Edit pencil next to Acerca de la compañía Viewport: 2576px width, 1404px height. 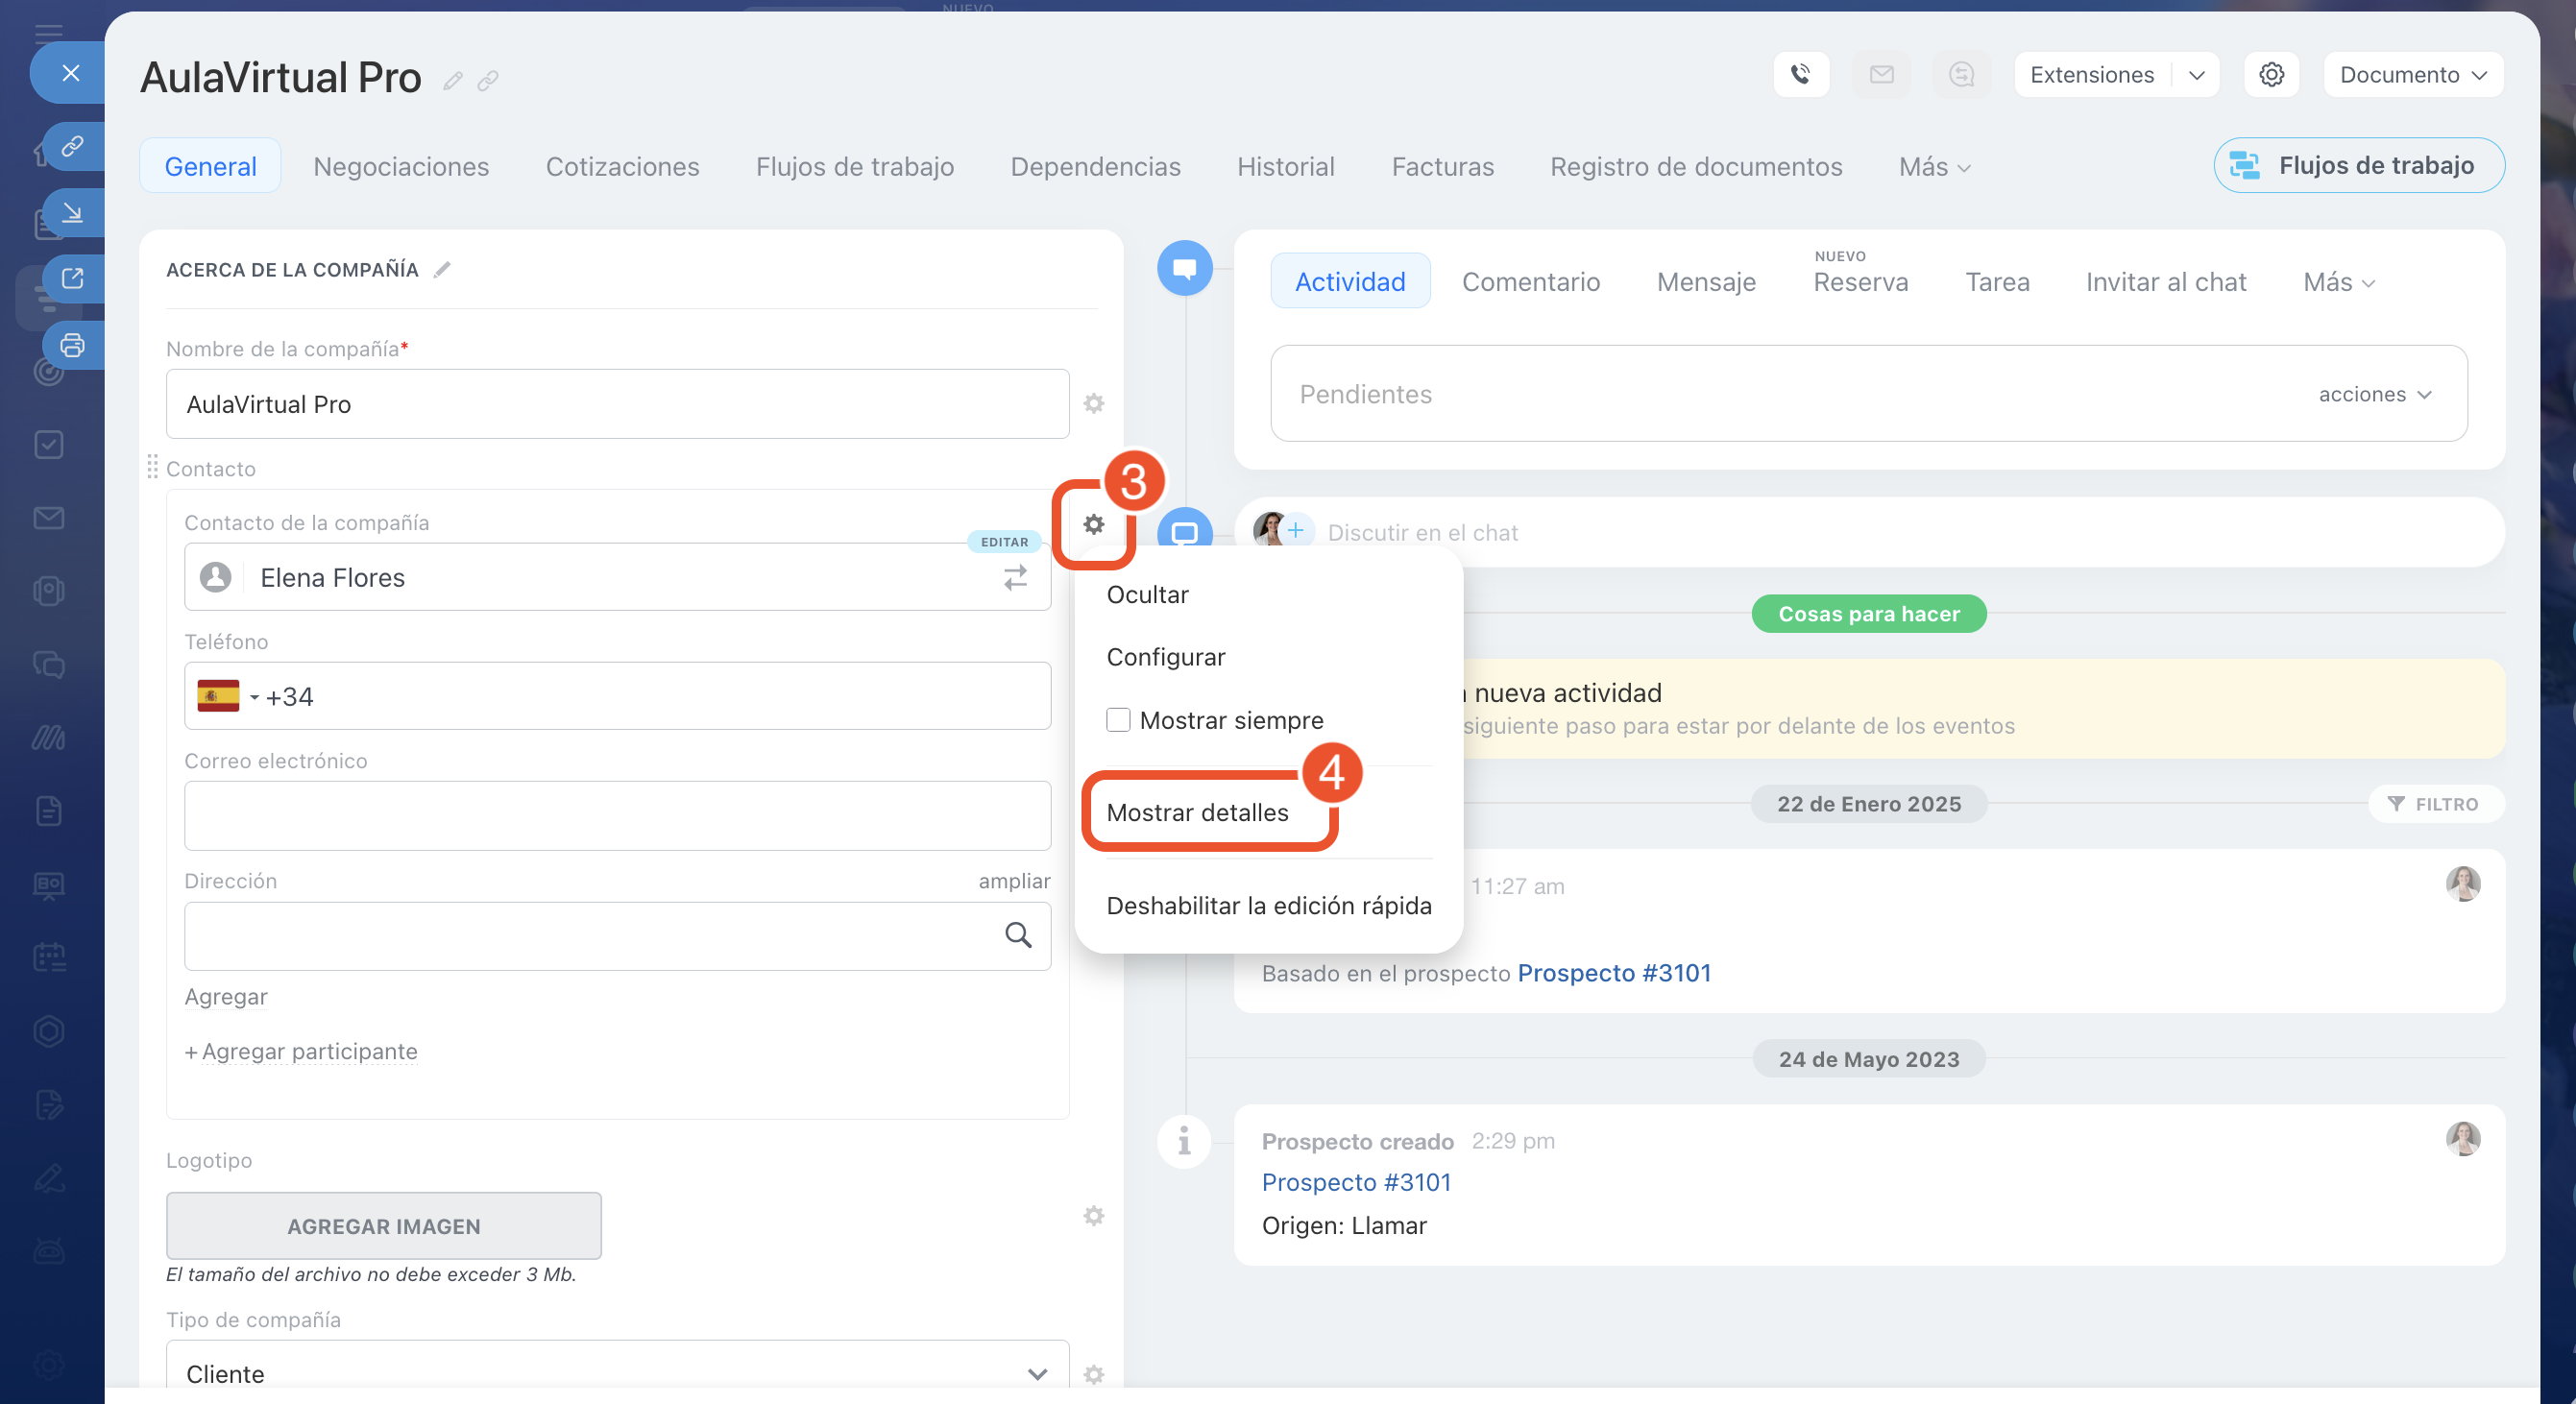coord(442,270)
